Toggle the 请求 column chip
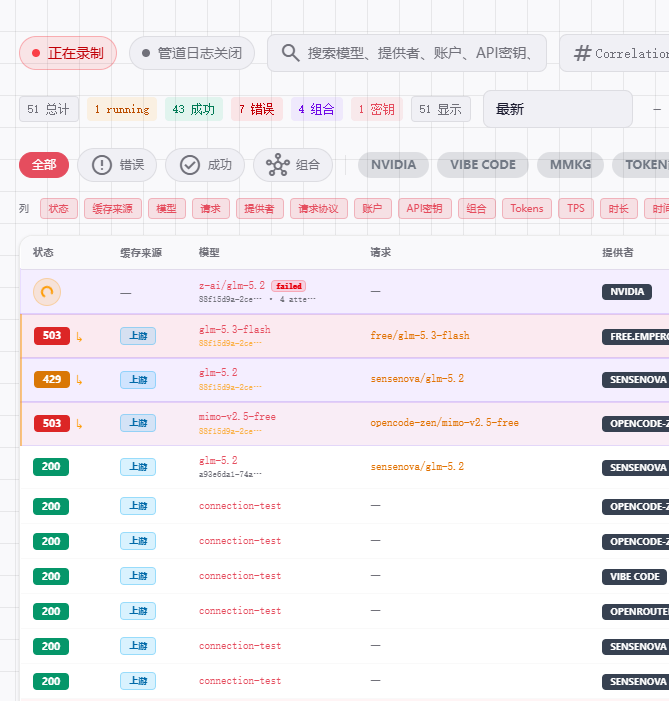 [x=211, y=209]
